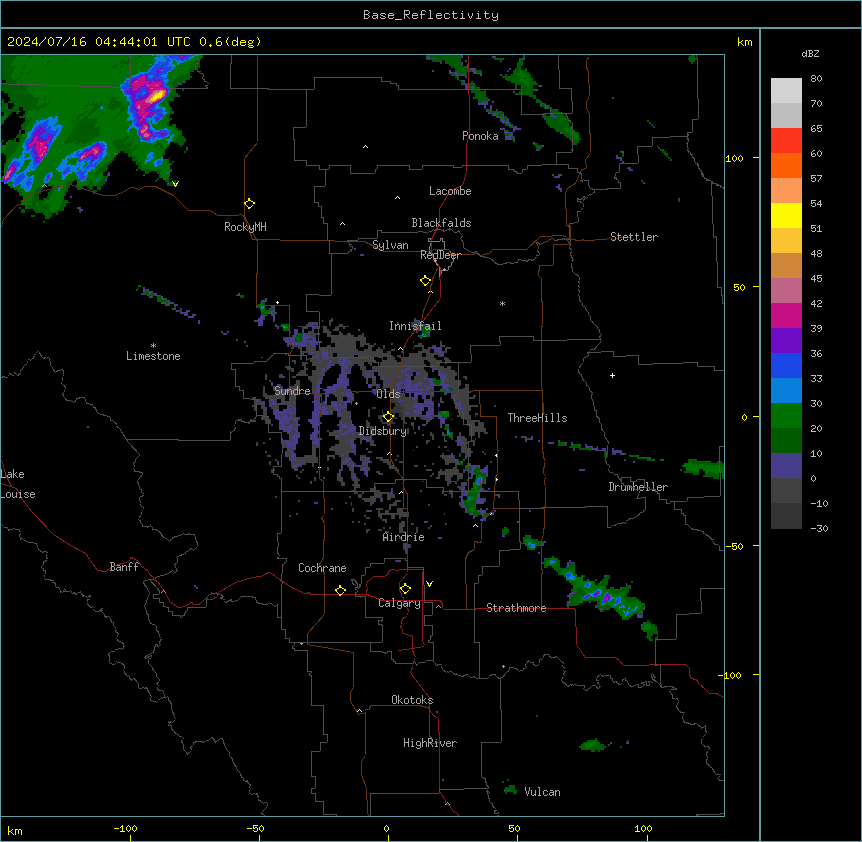Click the -50 tick label on right axis

[x=734, y=546]
